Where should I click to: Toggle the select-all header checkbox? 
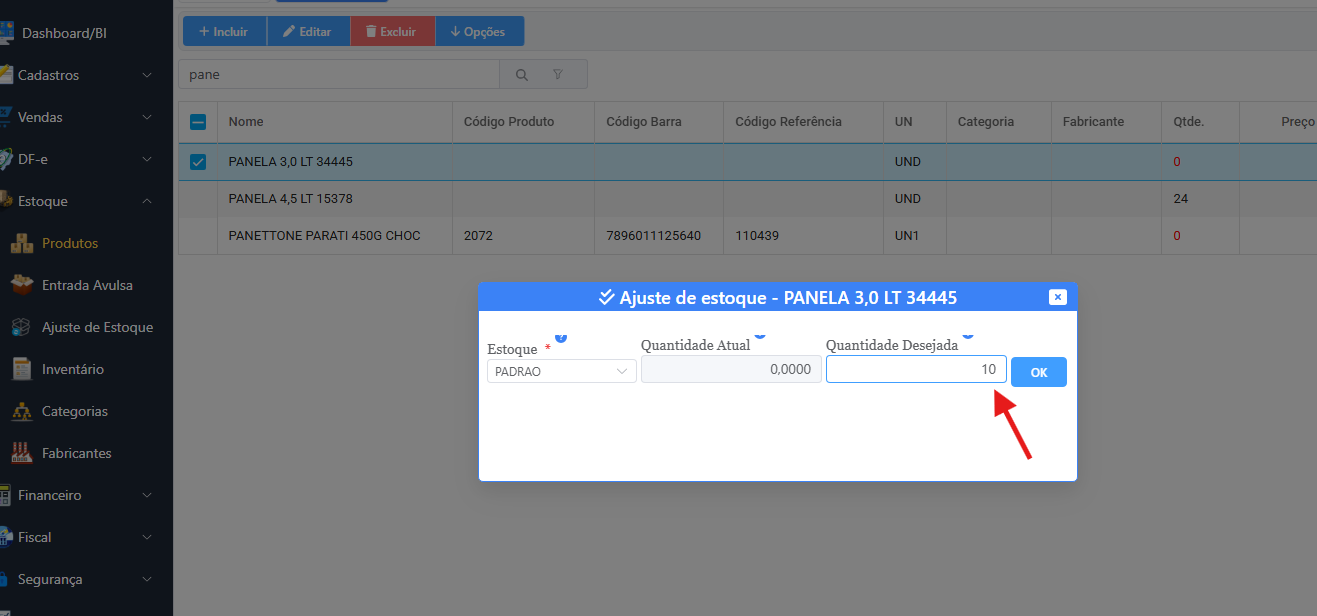coord(198,122)
